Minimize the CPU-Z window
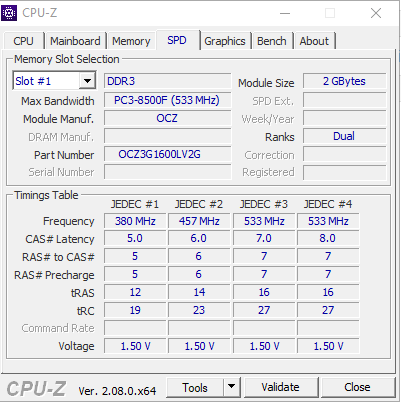The image size is (401, 403). click(285, 13)
